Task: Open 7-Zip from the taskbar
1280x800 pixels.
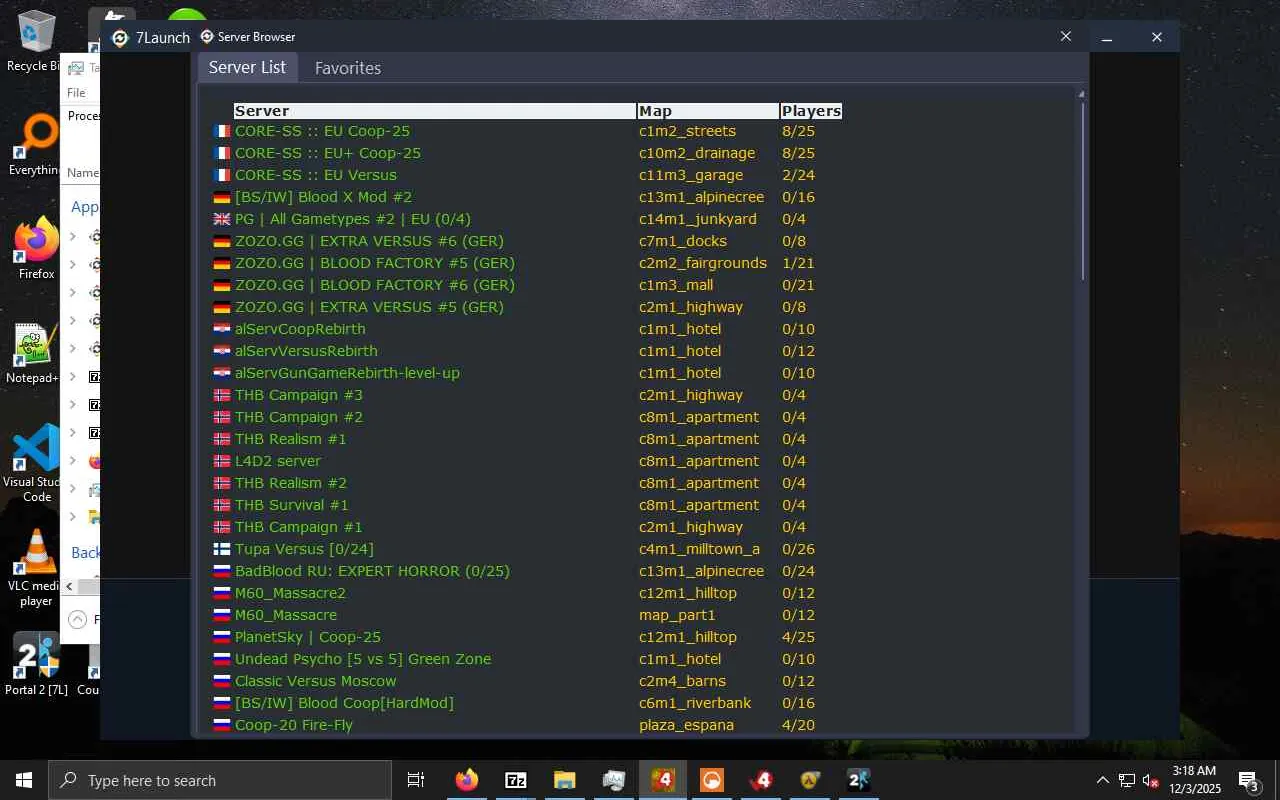Action: pyautogui.click(x=516, y=780)
